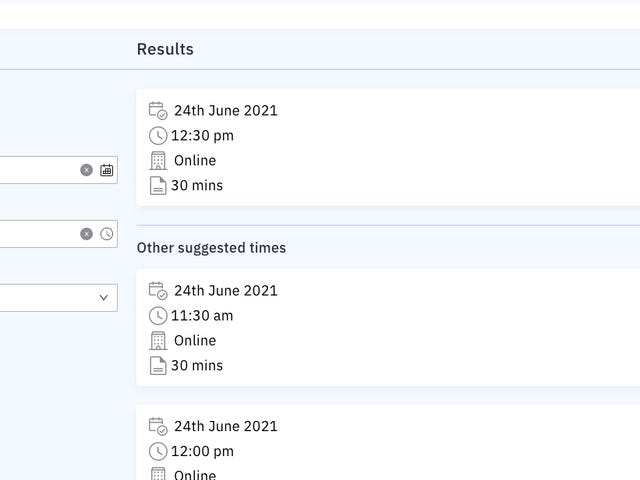The height and width of the screenshot is (480, 640).
Task: Click the calendar icon in 12:00 pm card
Action: click(157, 426)
